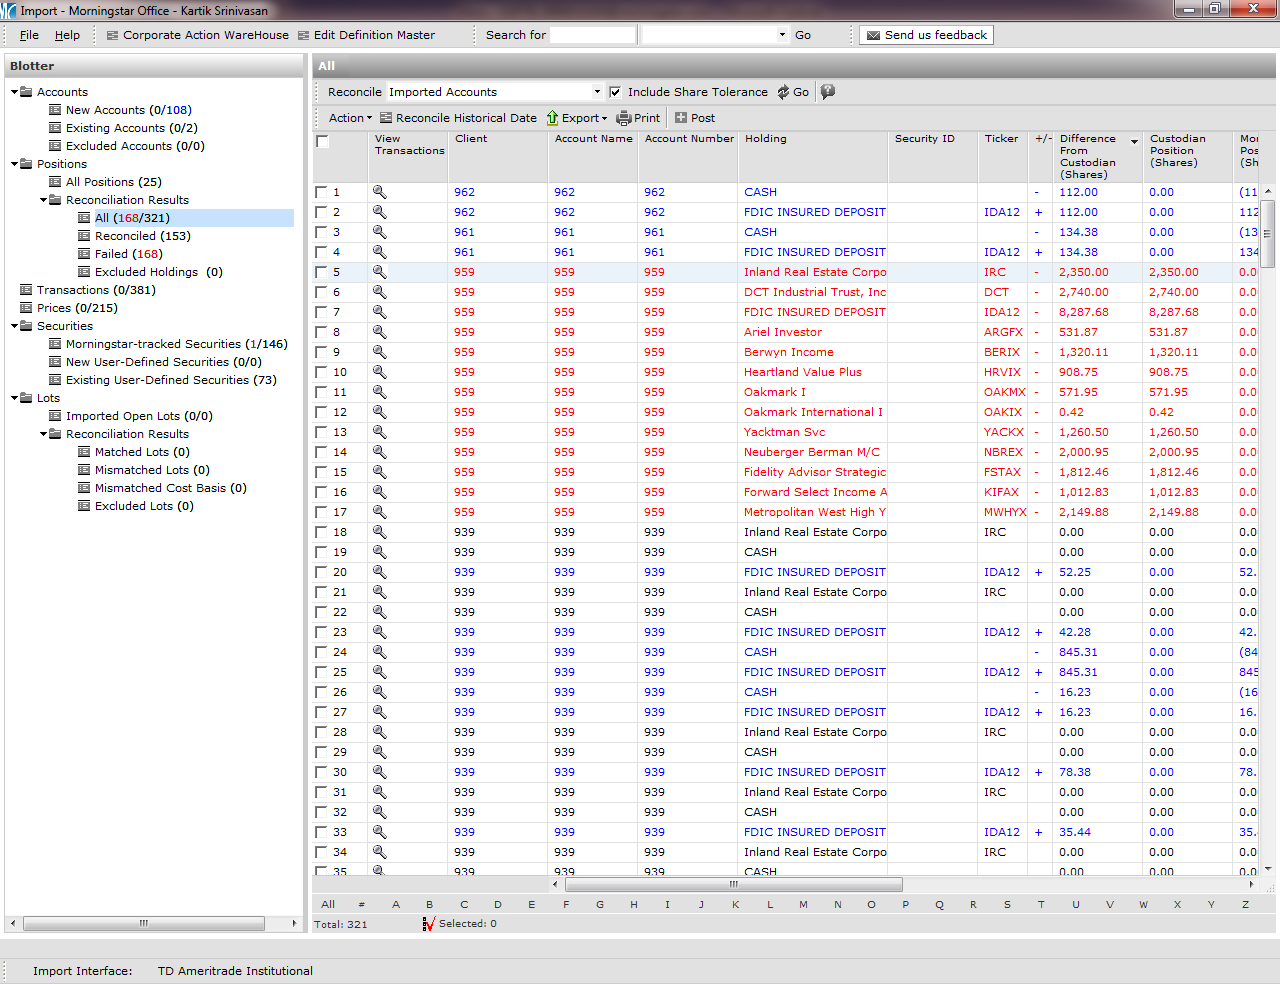
Task: Open the Help menu
Action: 67,35
